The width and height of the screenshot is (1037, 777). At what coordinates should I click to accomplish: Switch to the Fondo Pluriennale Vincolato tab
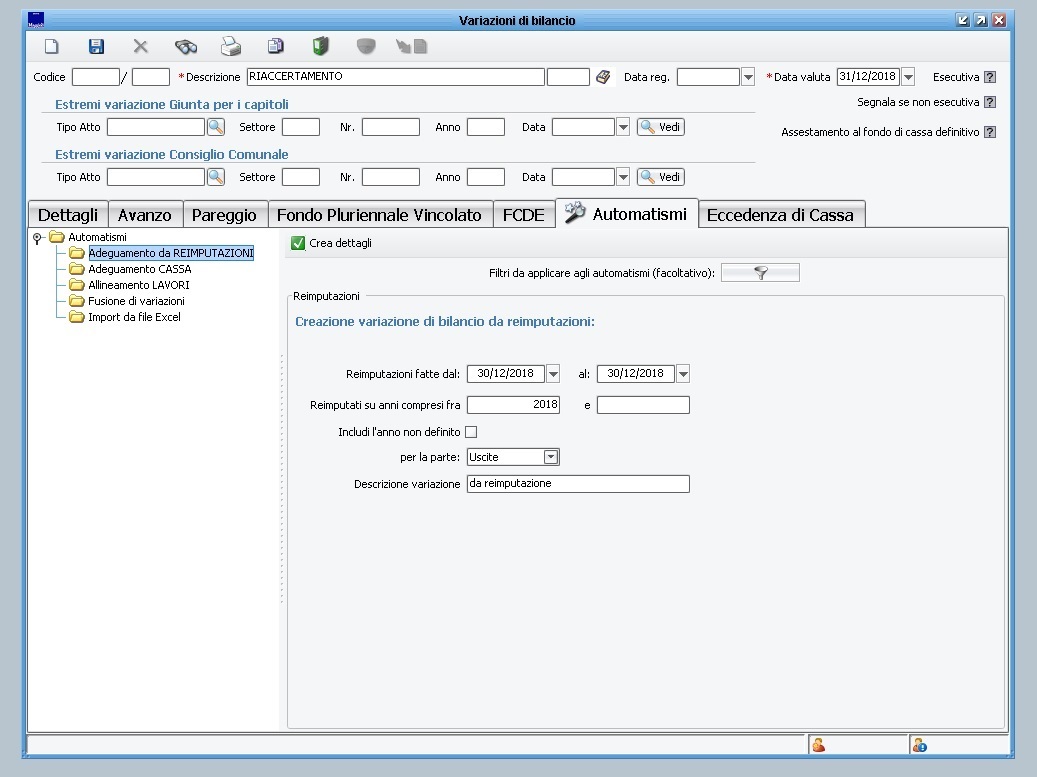(379, 215)
